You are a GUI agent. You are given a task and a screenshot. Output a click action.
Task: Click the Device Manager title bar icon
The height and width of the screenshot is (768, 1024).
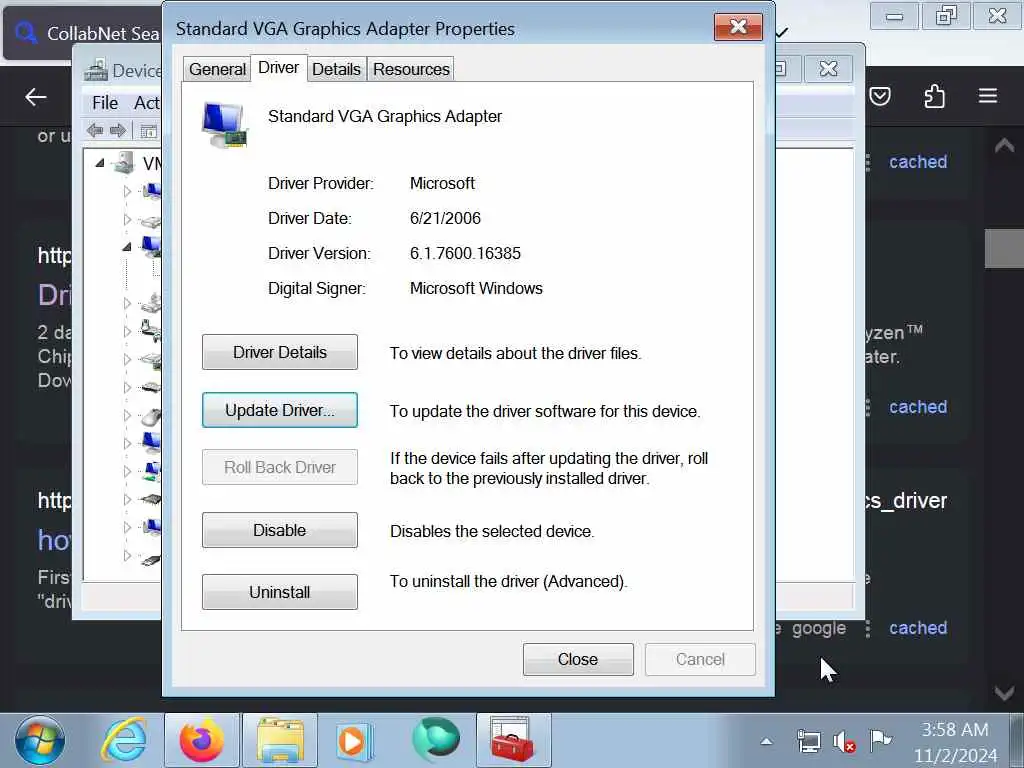96,70
